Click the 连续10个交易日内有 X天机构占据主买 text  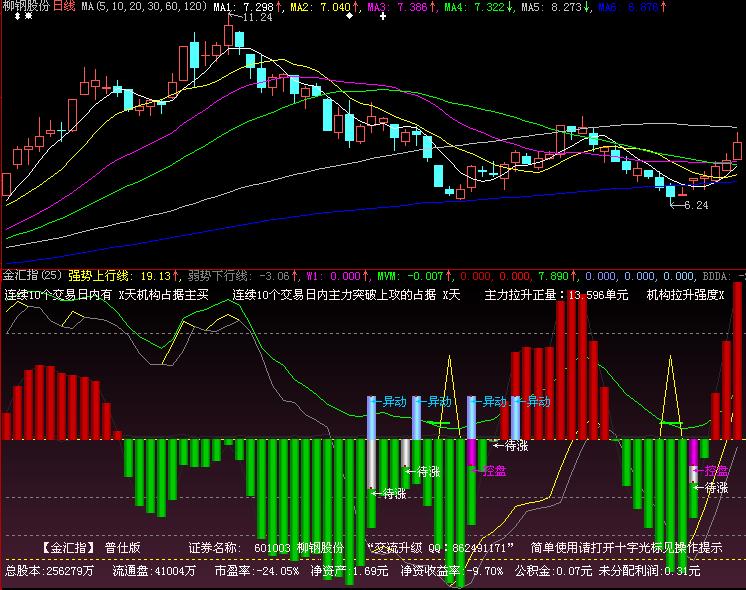107,295
